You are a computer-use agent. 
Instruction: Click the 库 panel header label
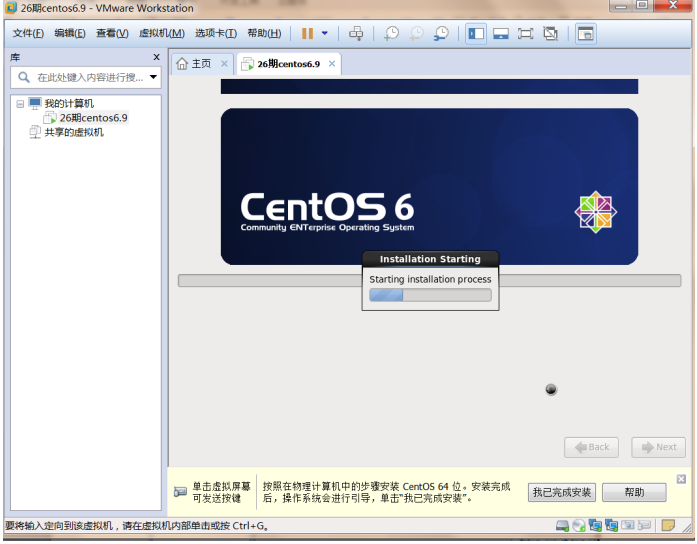point(15,58)
